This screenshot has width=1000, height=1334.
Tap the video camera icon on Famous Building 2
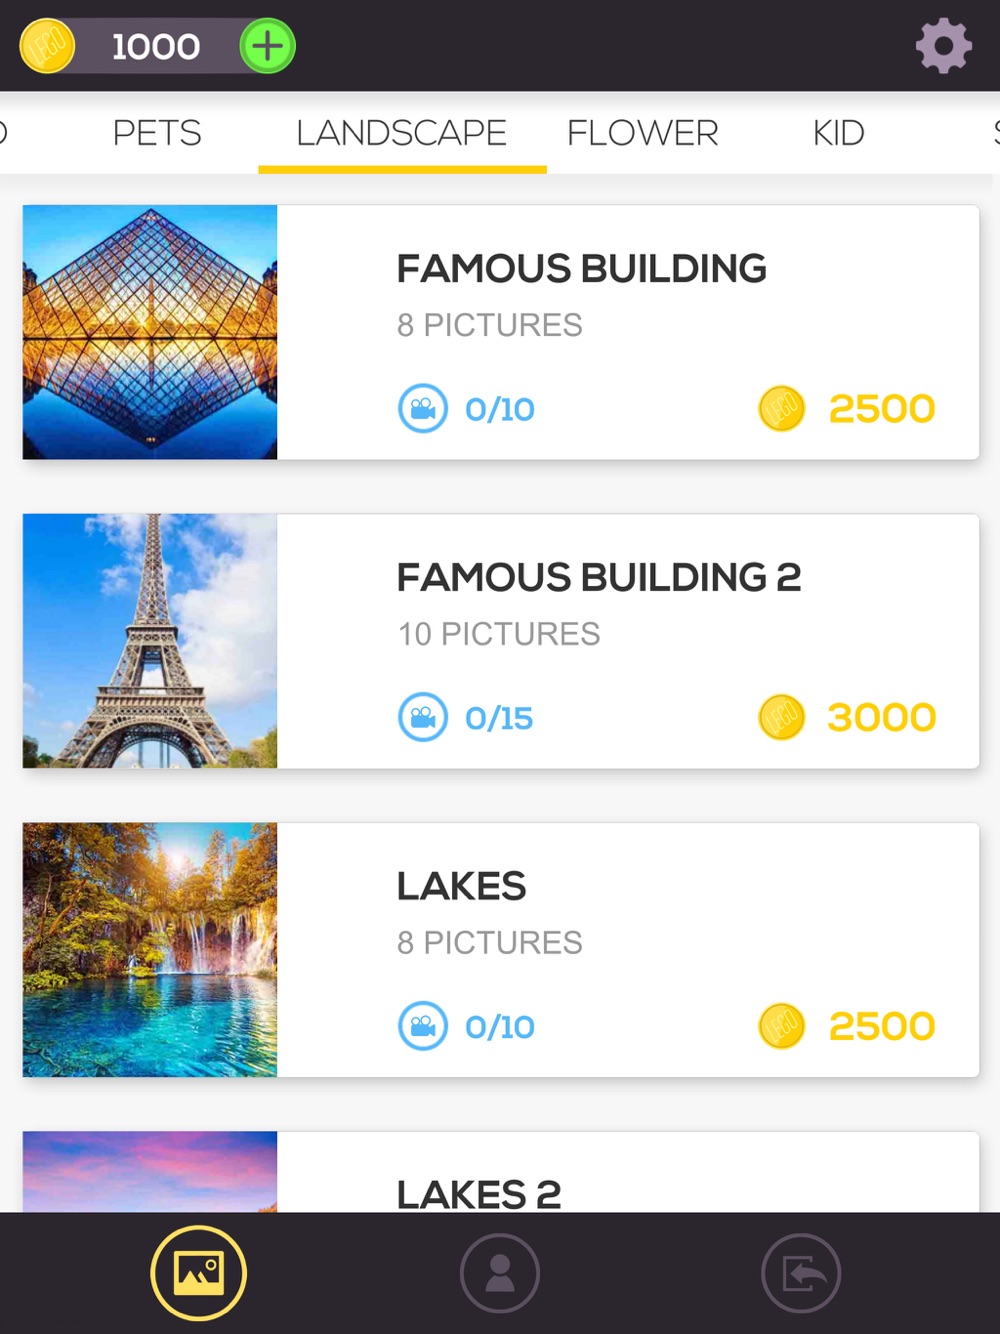(423, 718)
